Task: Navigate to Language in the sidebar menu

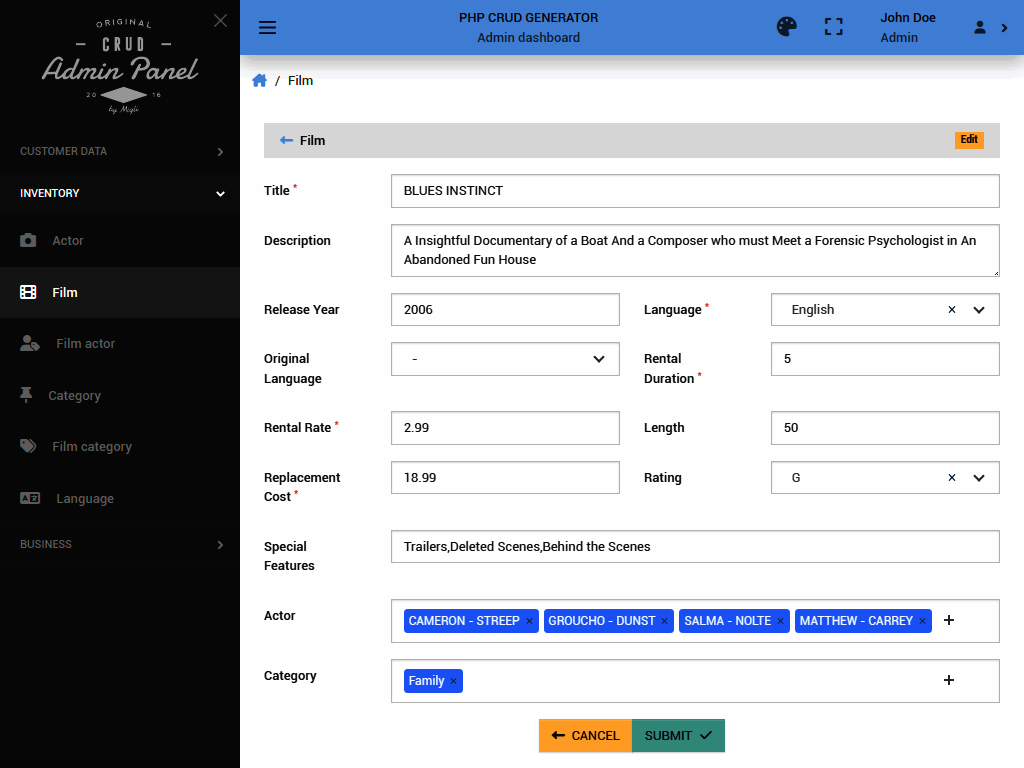Action: coord(85,498)
